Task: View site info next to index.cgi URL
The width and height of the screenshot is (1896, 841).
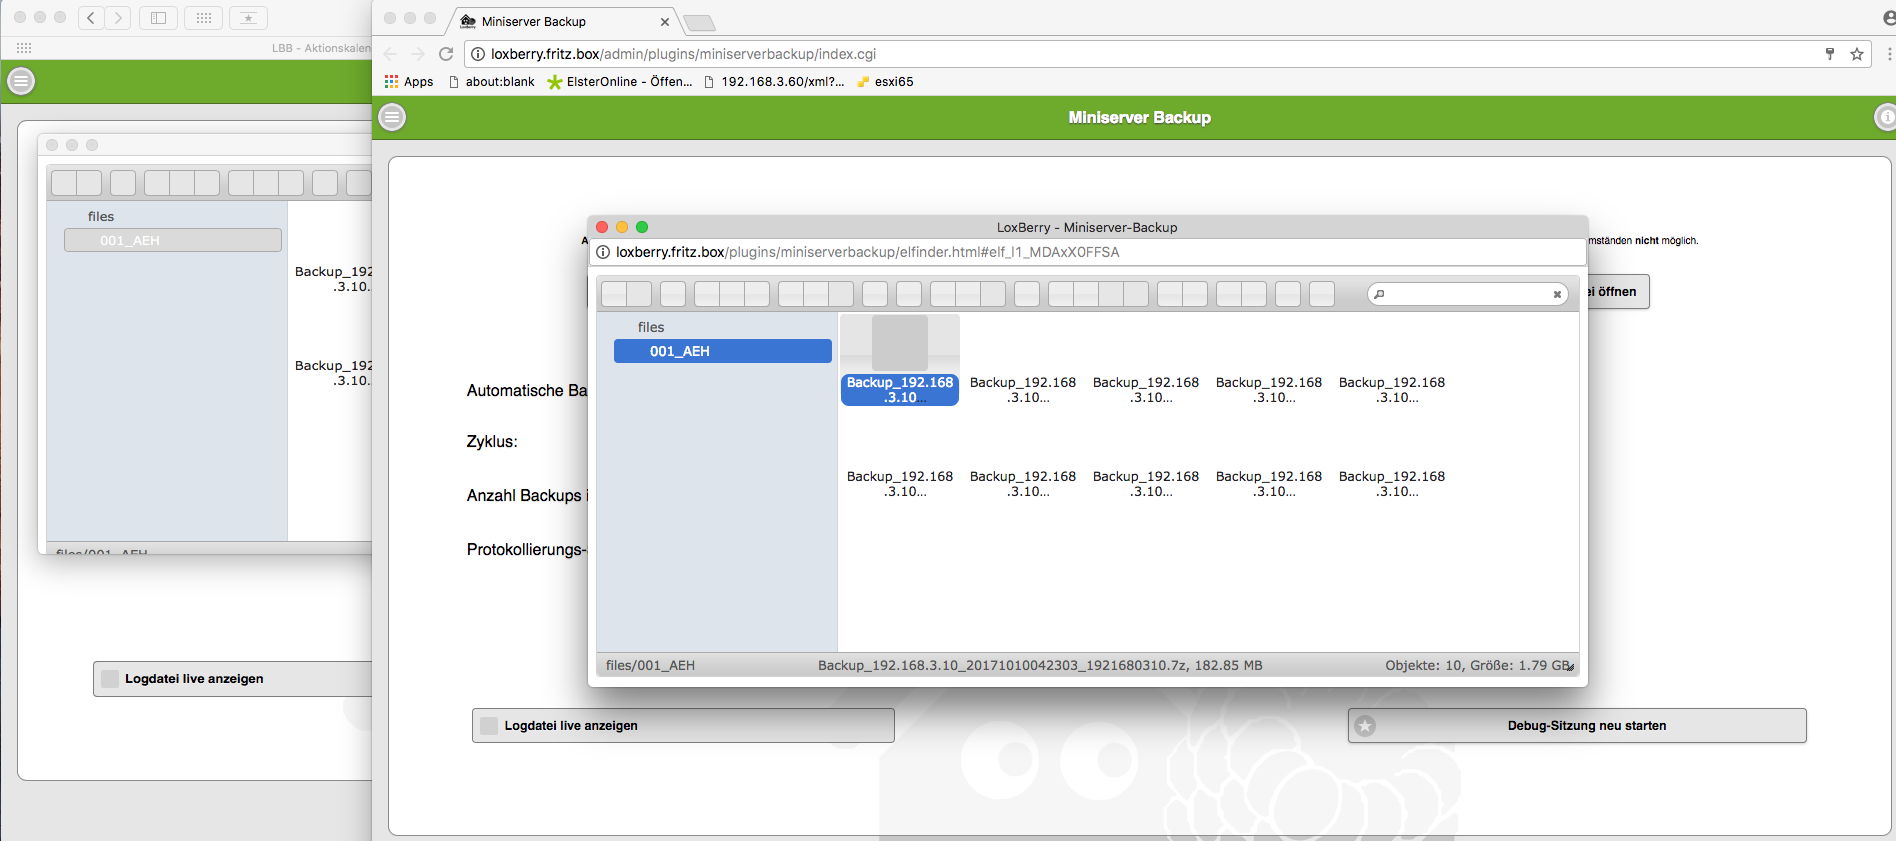Action: click(478, 54)
